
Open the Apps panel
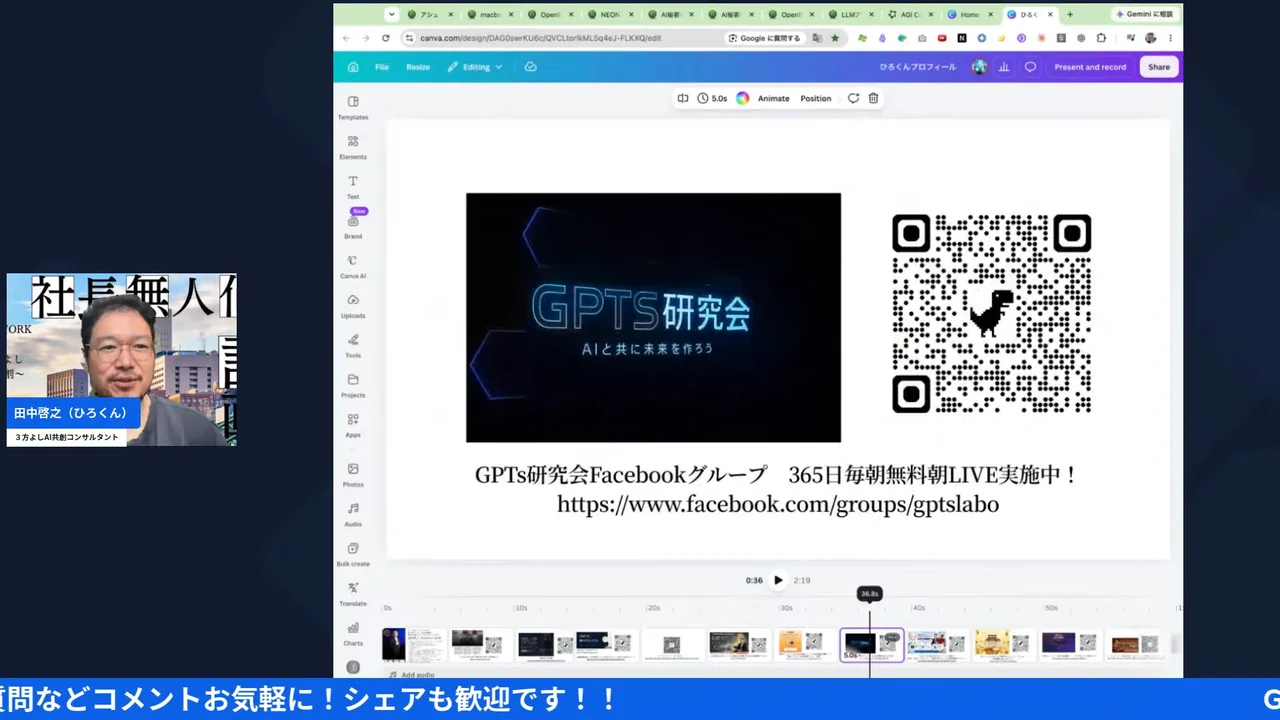(x=353, y=425)
